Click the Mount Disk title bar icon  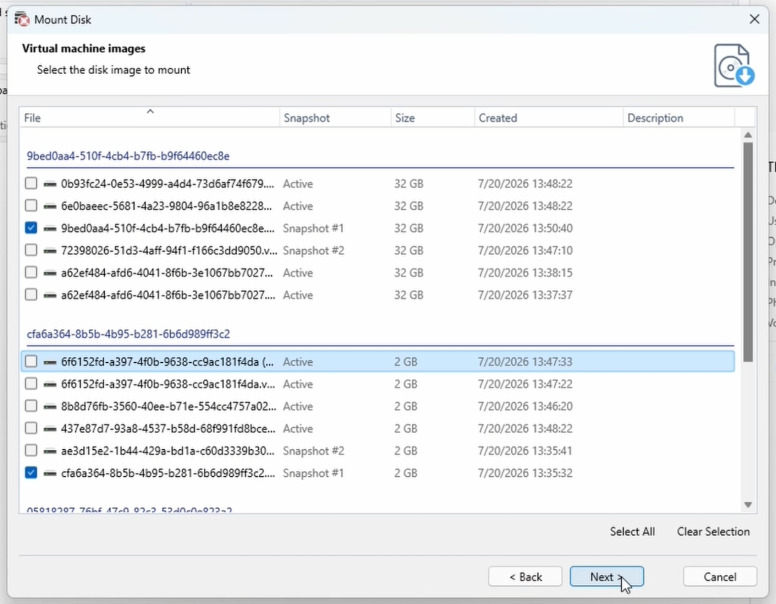pos(22,19)
